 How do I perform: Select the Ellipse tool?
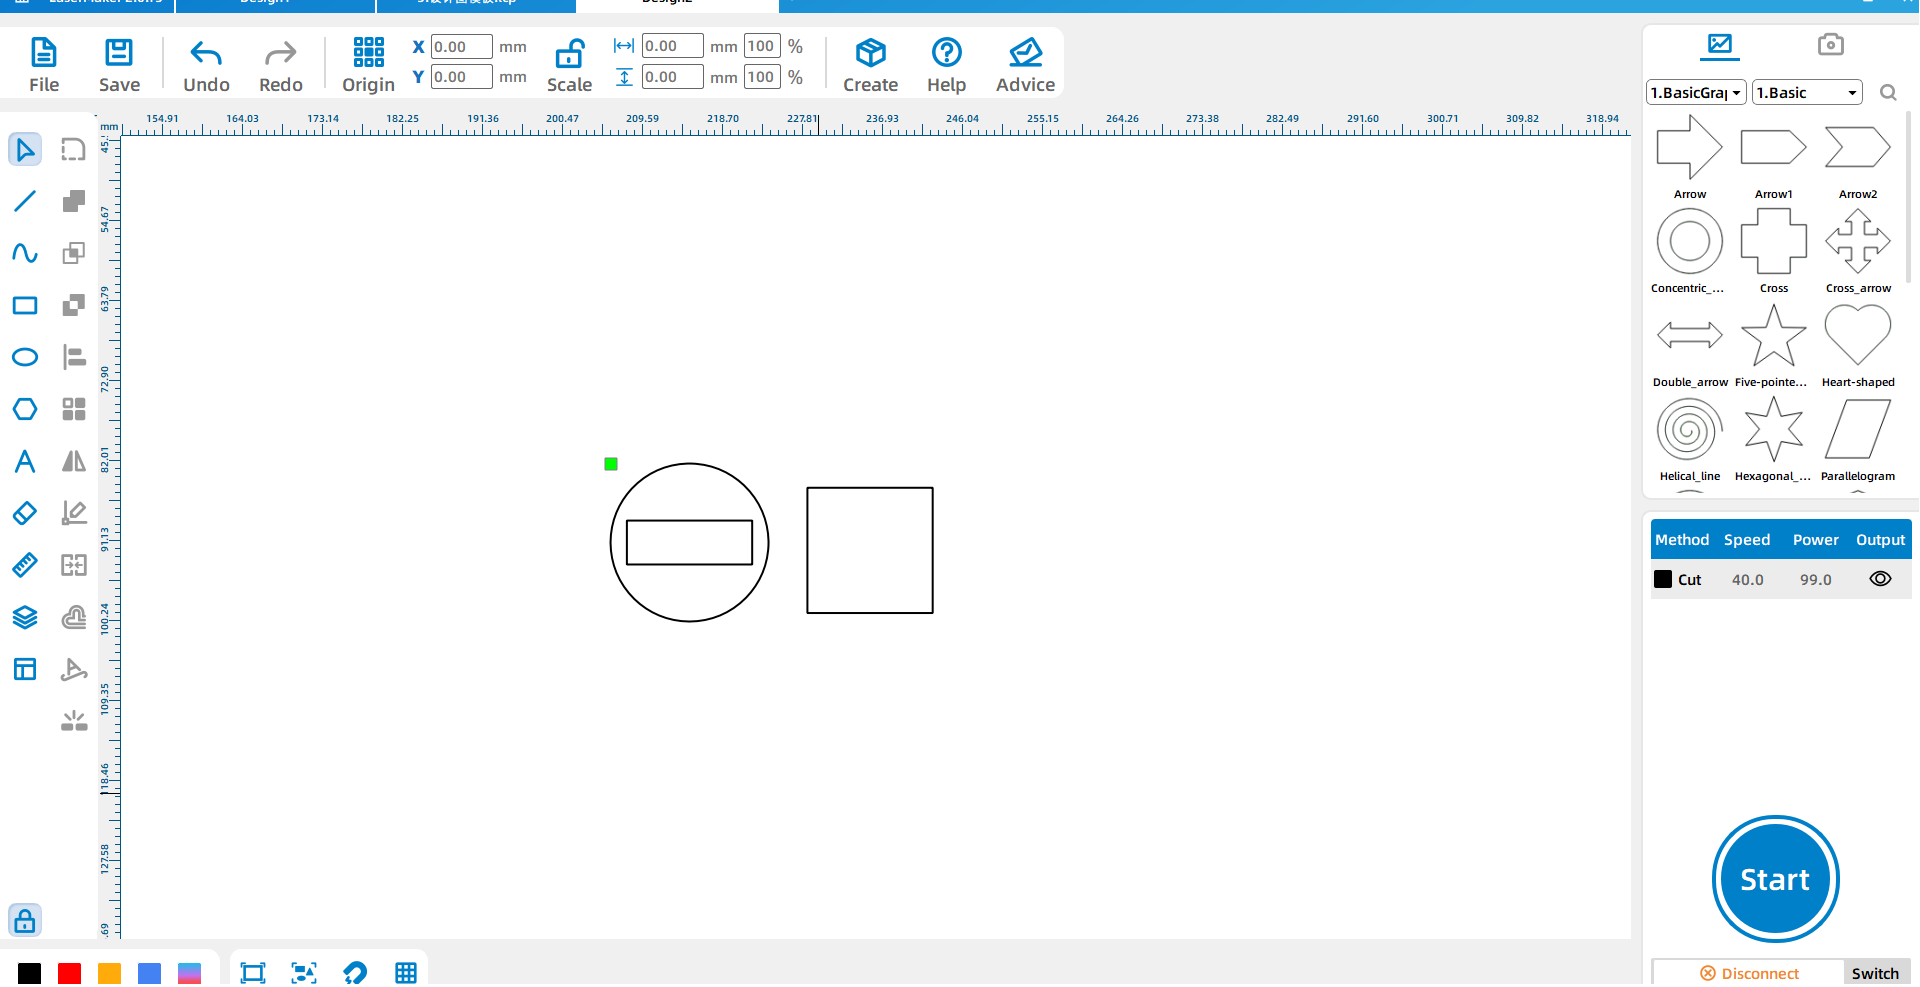[x=25, y=357]
